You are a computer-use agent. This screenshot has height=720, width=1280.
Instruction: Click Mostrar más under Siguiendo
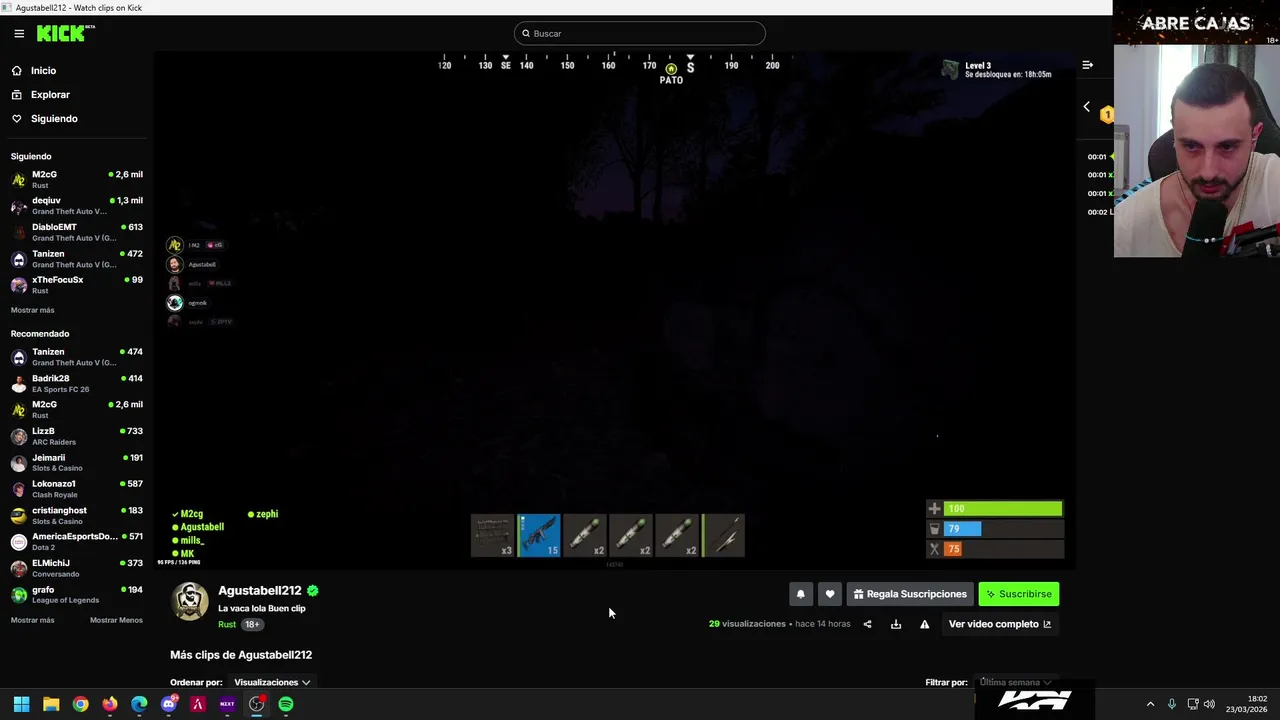33,310
